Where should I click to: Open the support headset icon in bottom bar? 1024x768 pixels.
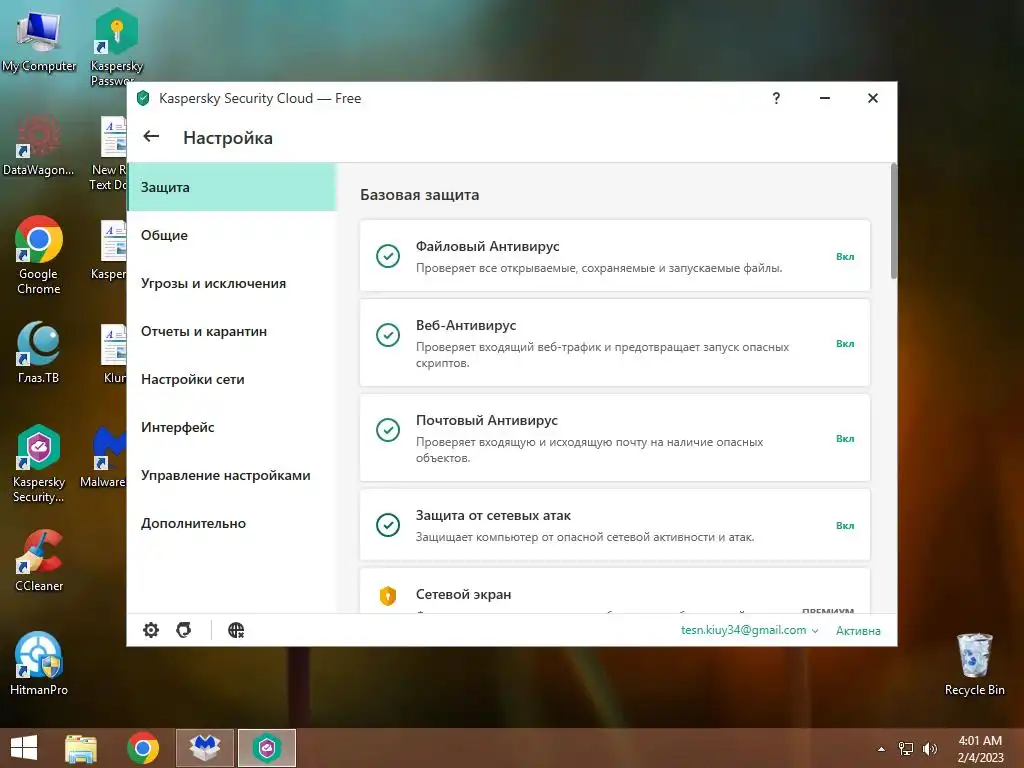pos(184,630)
